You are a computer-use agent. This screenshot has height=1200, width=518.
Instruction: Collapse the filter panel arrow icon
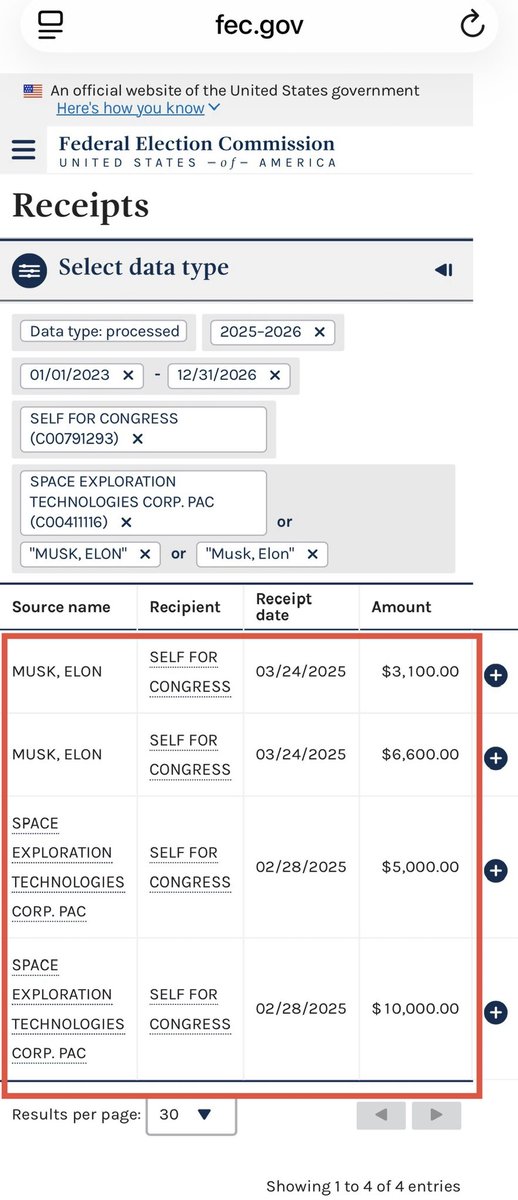pyautogui.click(x=445, y=270)
